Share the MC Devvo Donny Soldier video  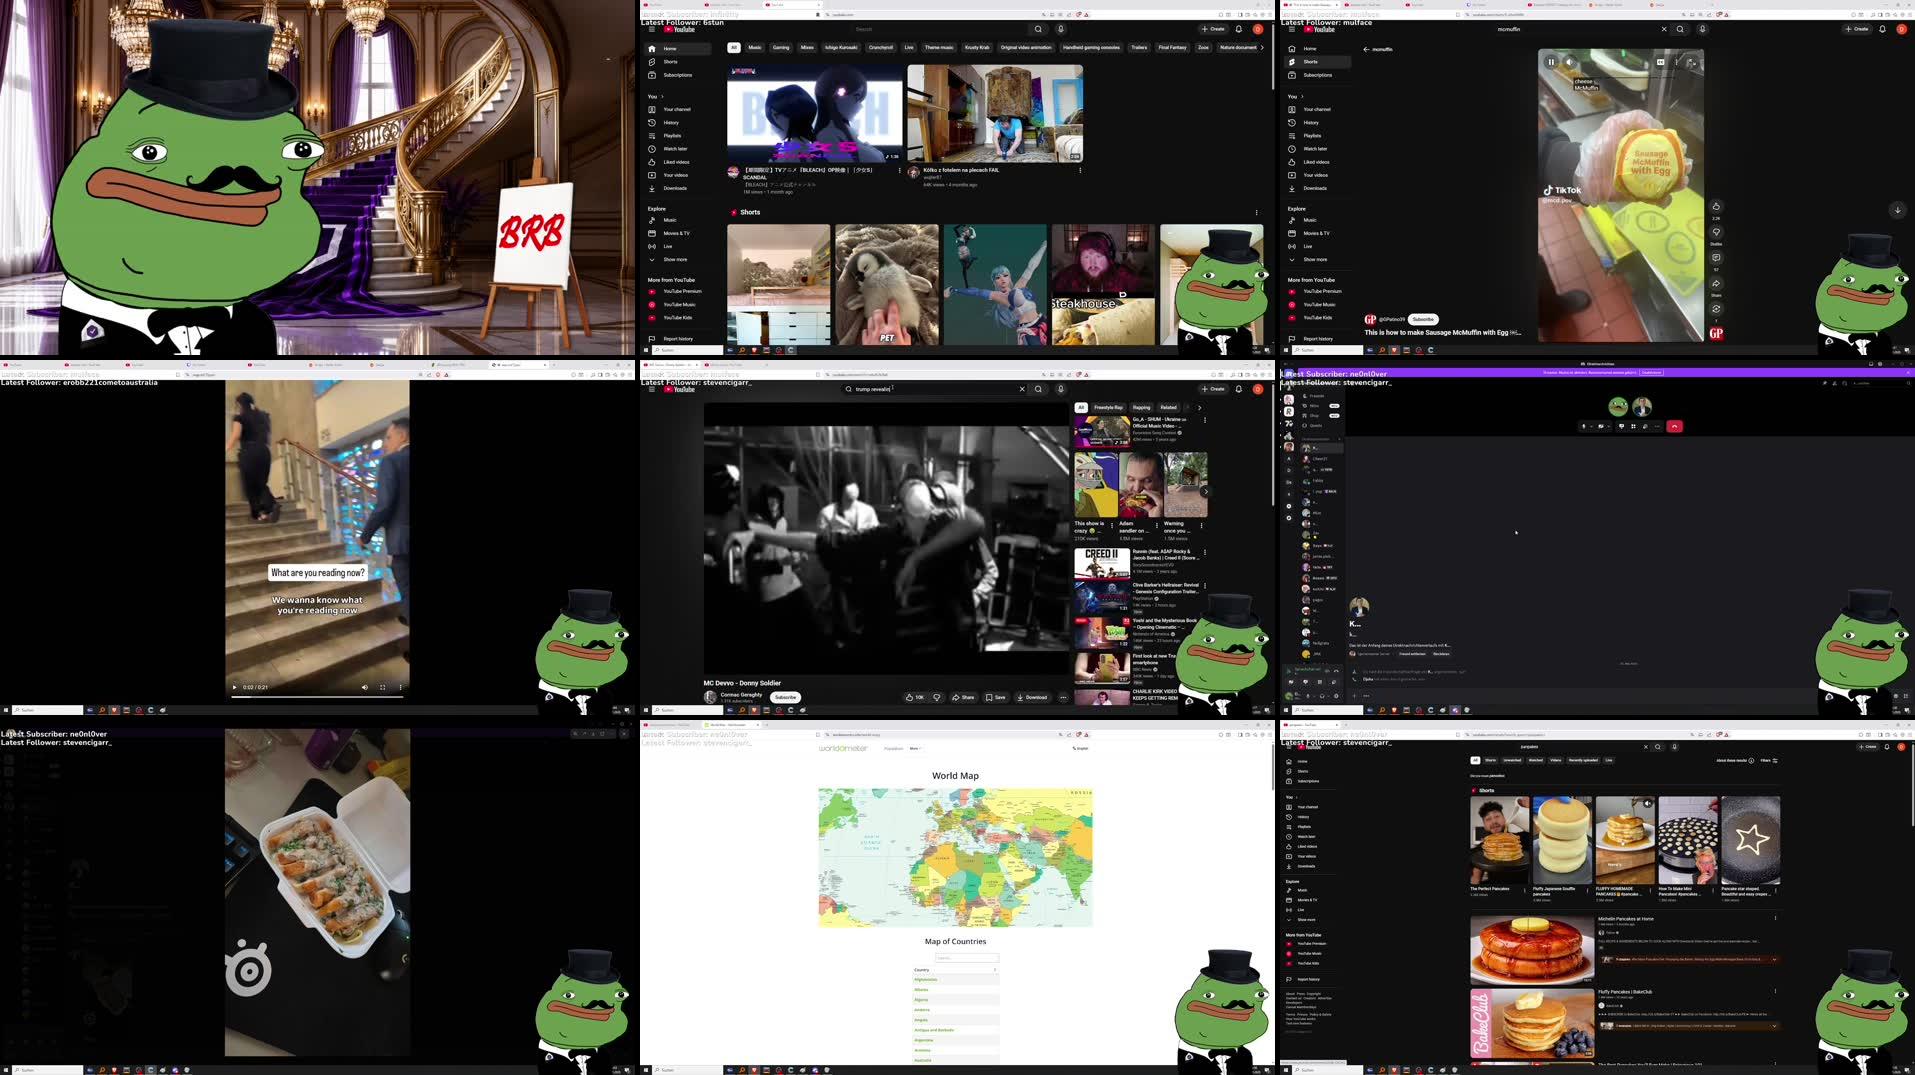pyautogui.click(x=963, y=697)
